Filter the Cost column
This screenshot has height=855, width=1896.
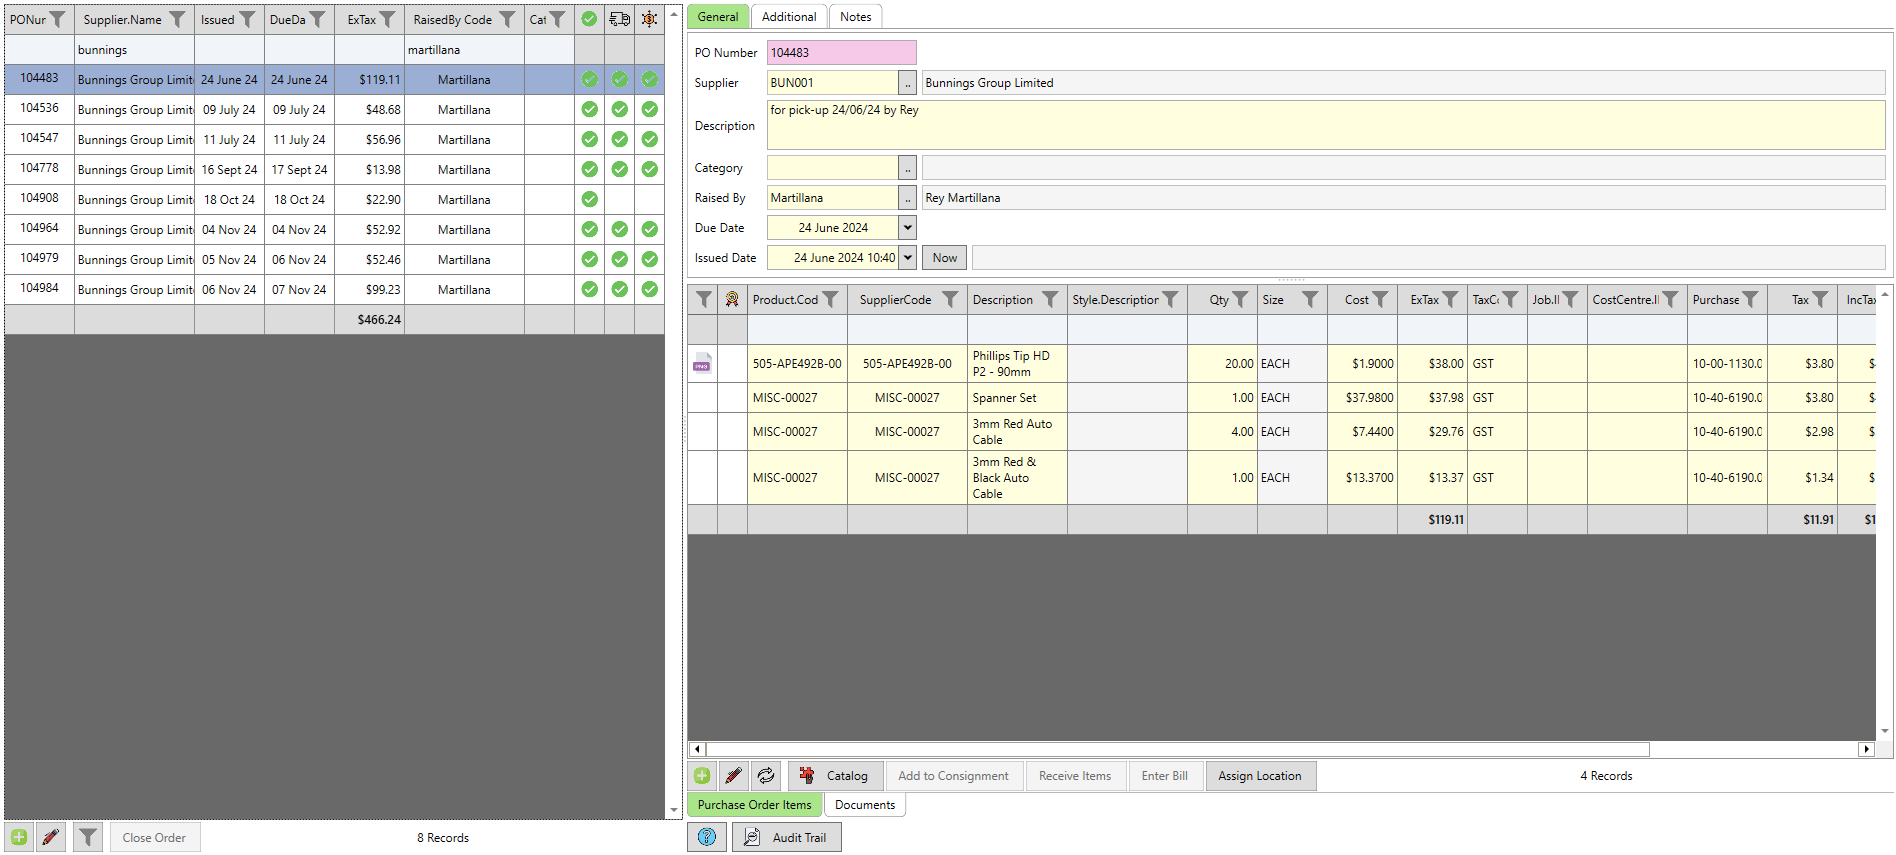(1380, 299)
